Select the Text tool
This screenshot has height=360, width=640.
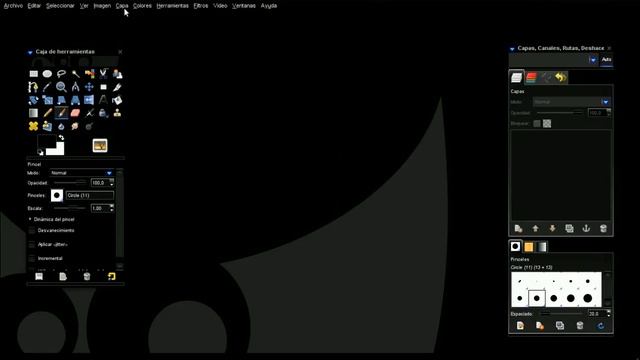point(103,100)
